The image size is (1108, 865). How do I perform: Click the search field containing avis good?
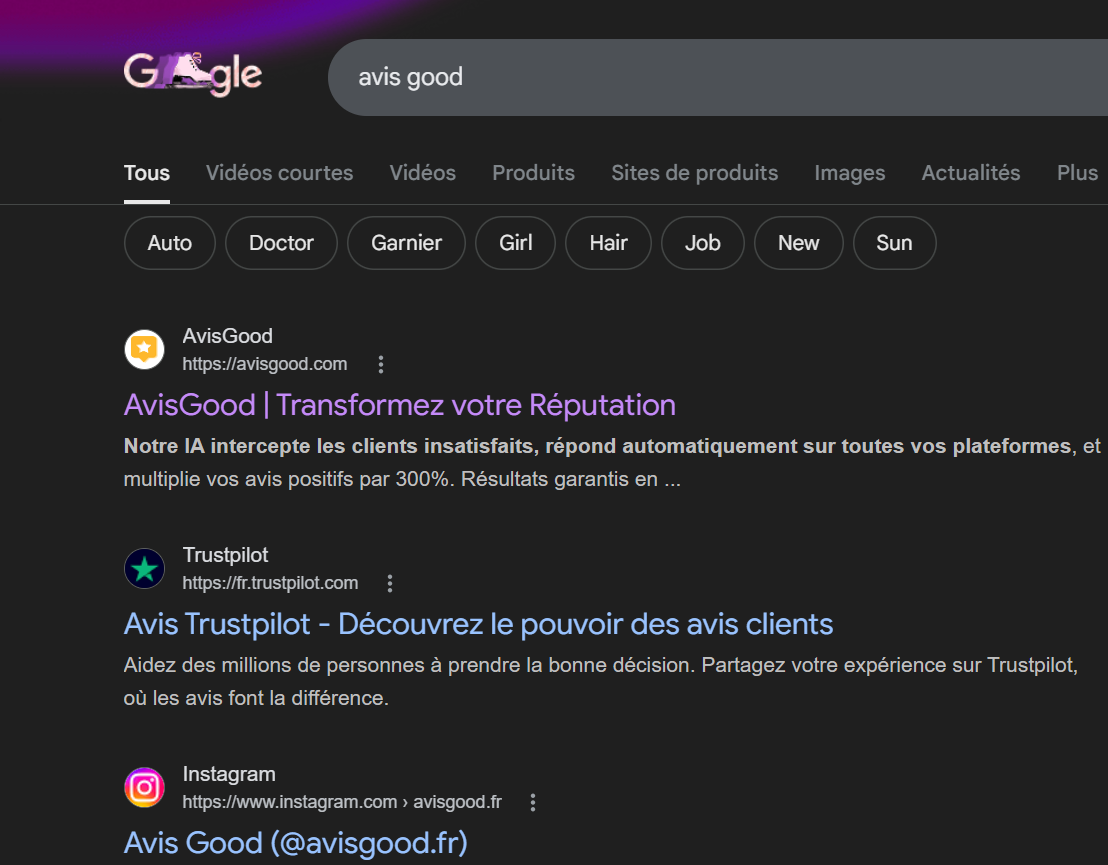tap(700, 78)
